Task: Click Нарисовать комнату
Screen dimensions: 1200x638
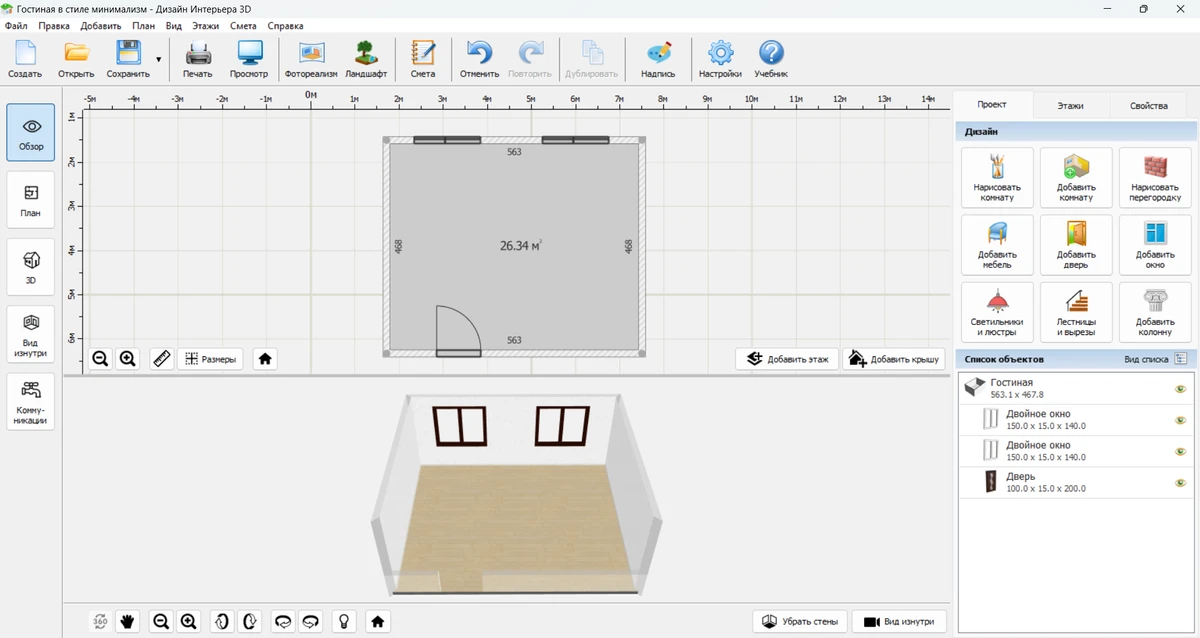Action: coord(997,178)
